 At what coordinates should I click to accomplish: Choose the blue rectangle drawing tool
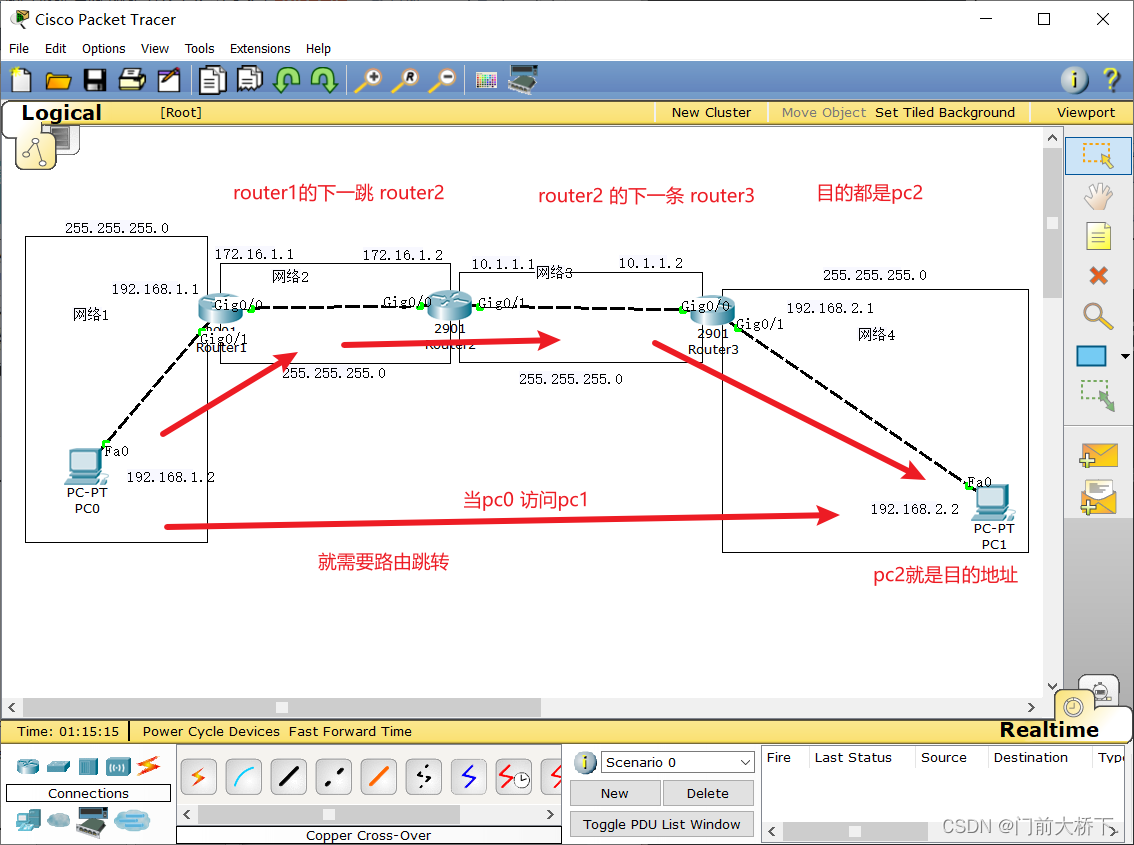[x=1091, y=356]
